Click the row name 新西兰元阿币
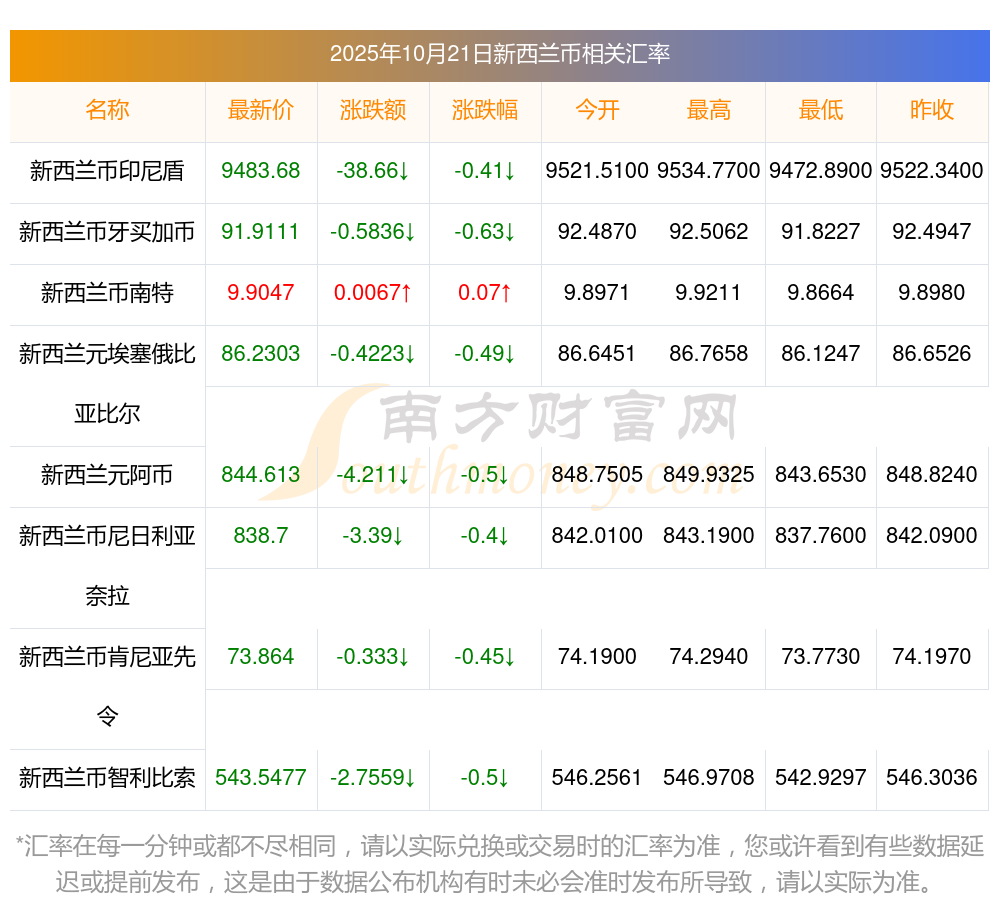 [107, 475]
